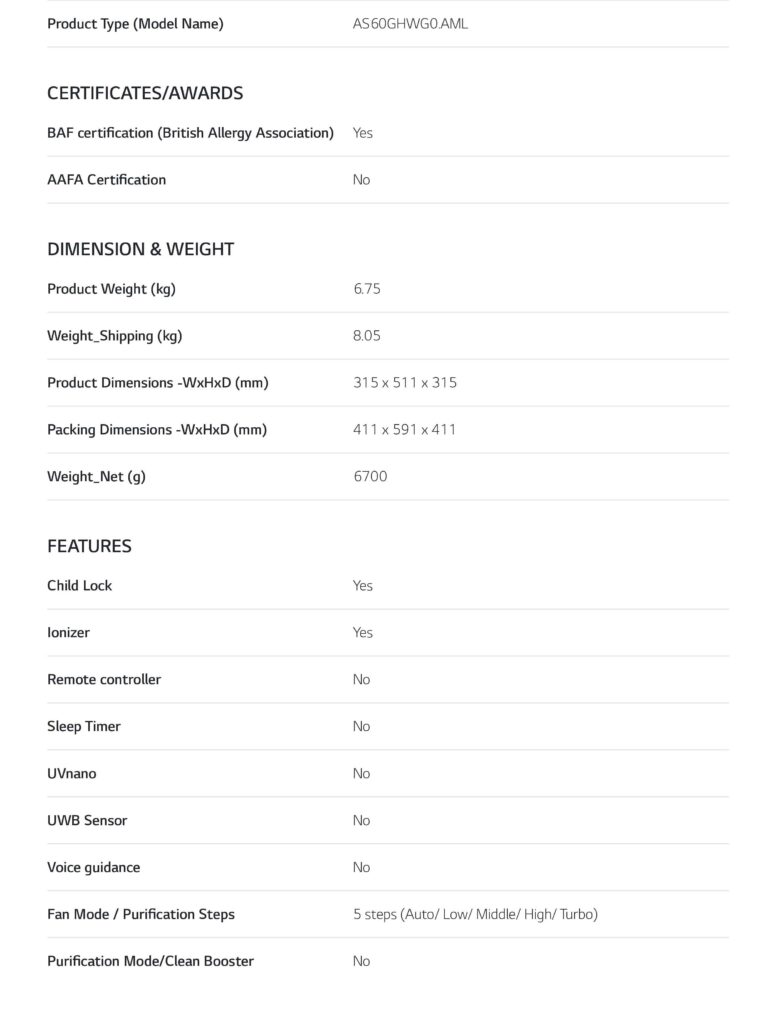Click the Child Lock feature label
775x1024 pixels.
(x=80, y=586)
